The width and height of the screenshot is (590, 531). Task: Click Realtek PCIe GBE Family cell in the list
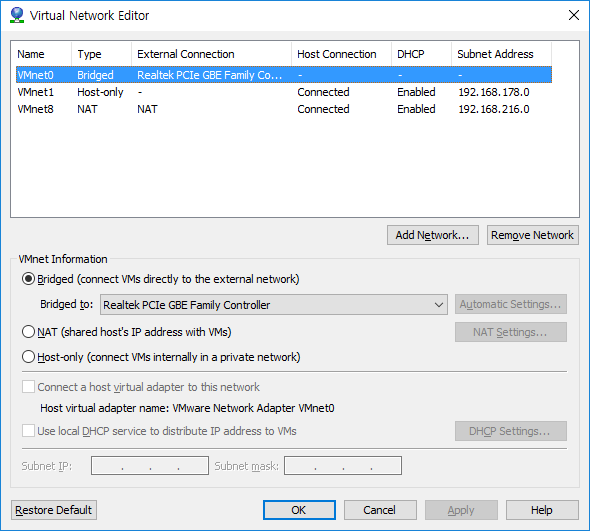210,75
